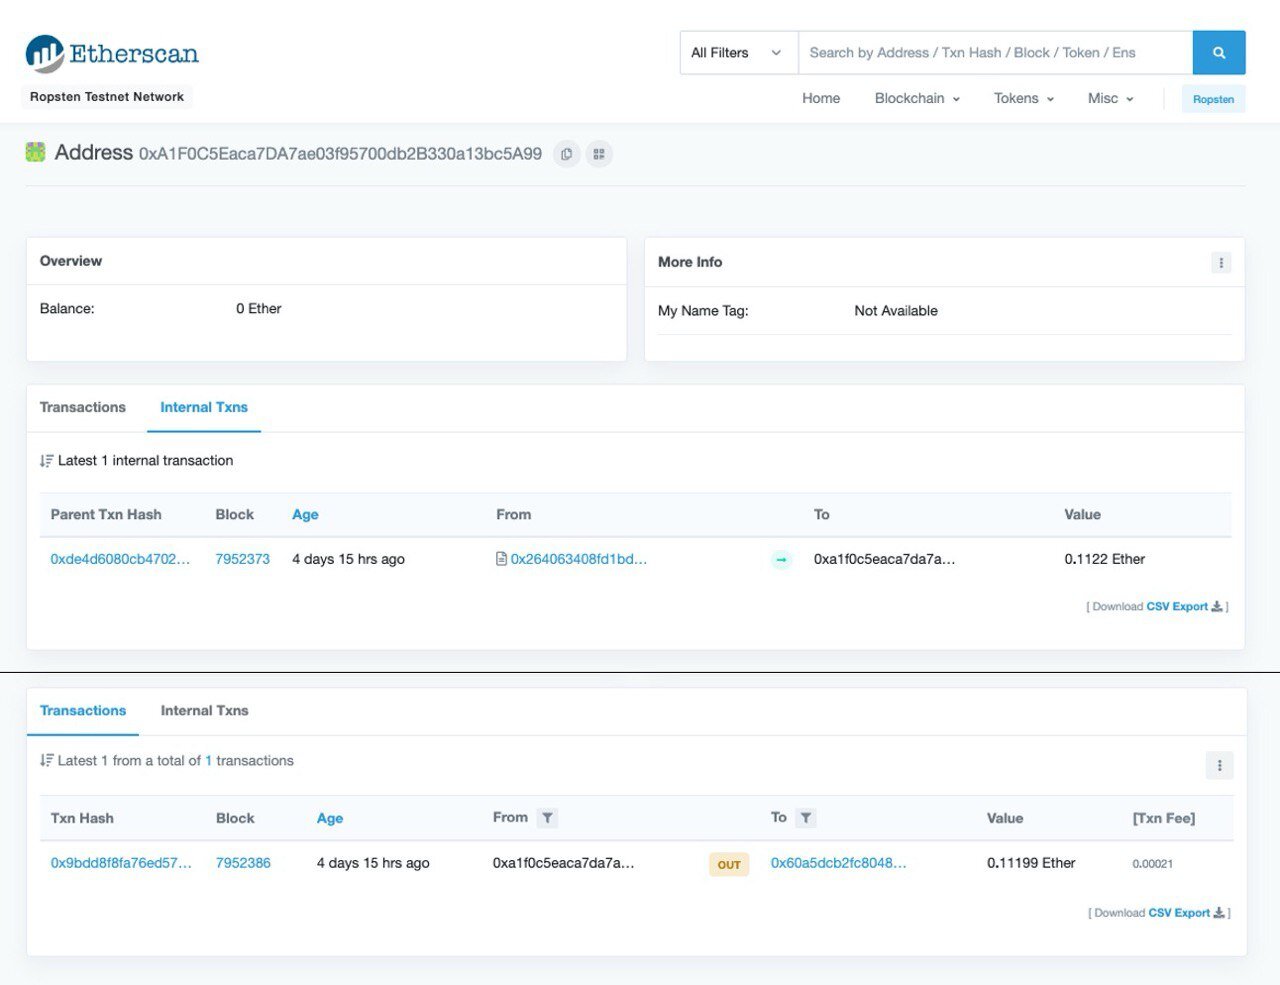Open More Info three-dot options
This screenshot has width=1280, height=985.
click(x=1220, y=263)
